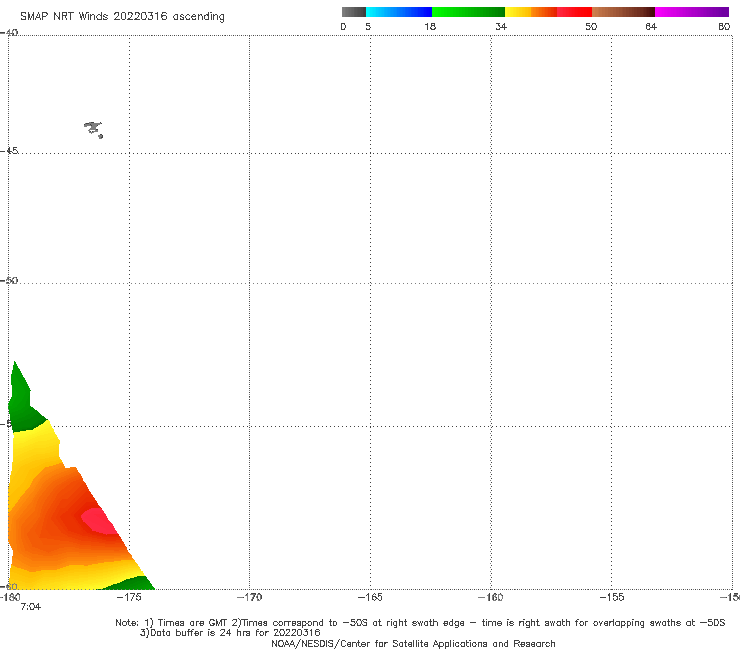Click the colorbar label '34'
740x650 pixels.
pos(501,27)
